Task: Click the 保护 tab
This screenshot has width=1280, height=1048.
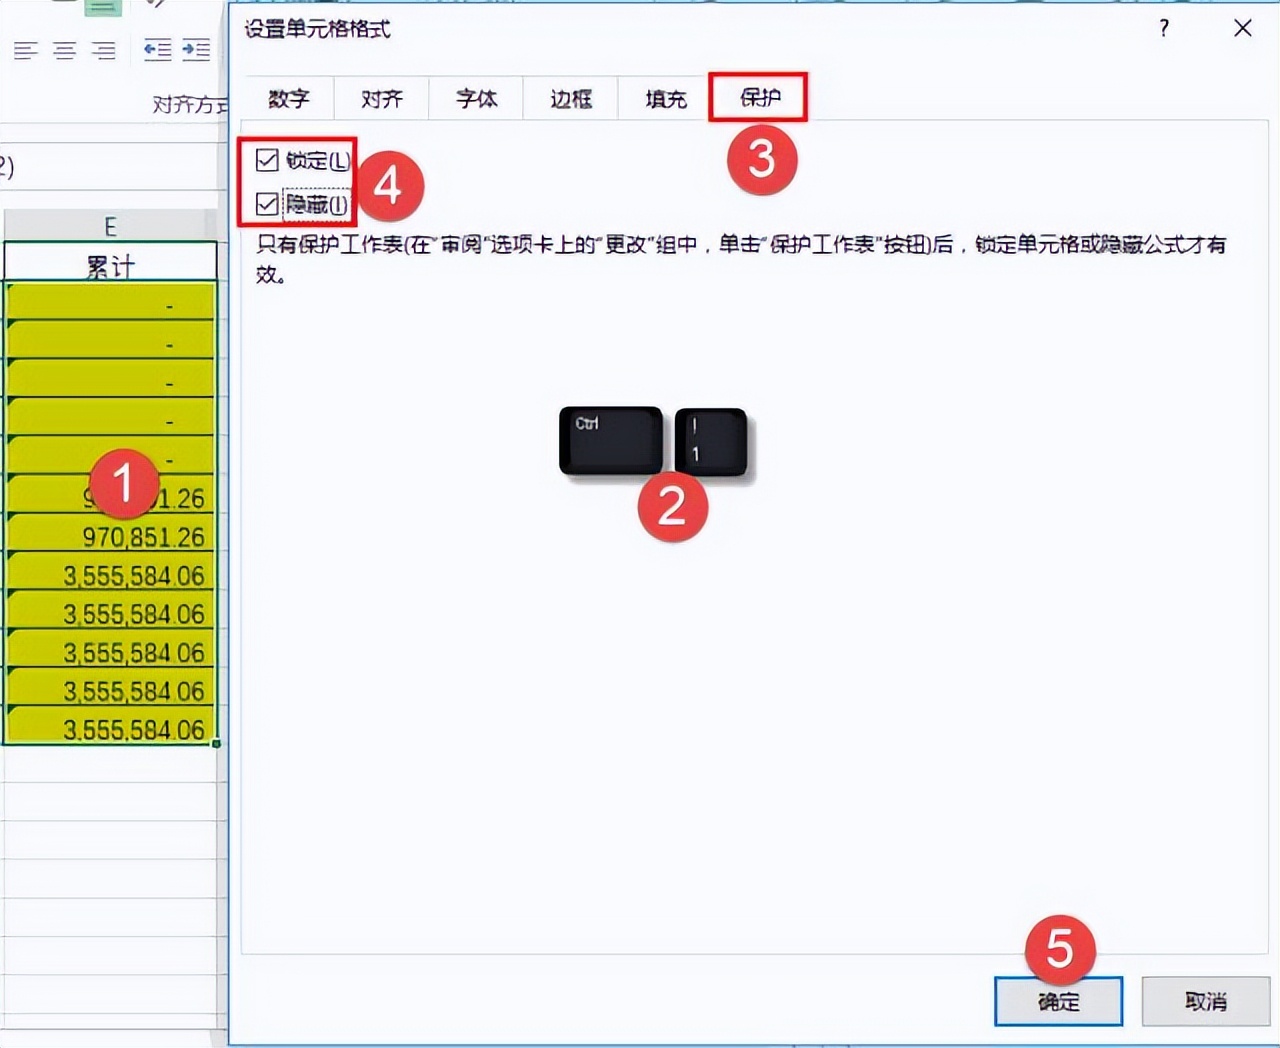Action: point(758,98)
